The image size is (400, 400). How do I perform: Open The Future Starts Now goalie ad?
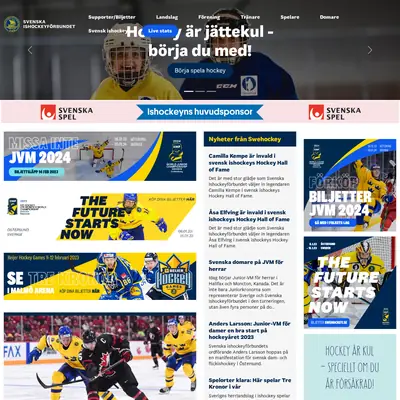pos(350,283)
